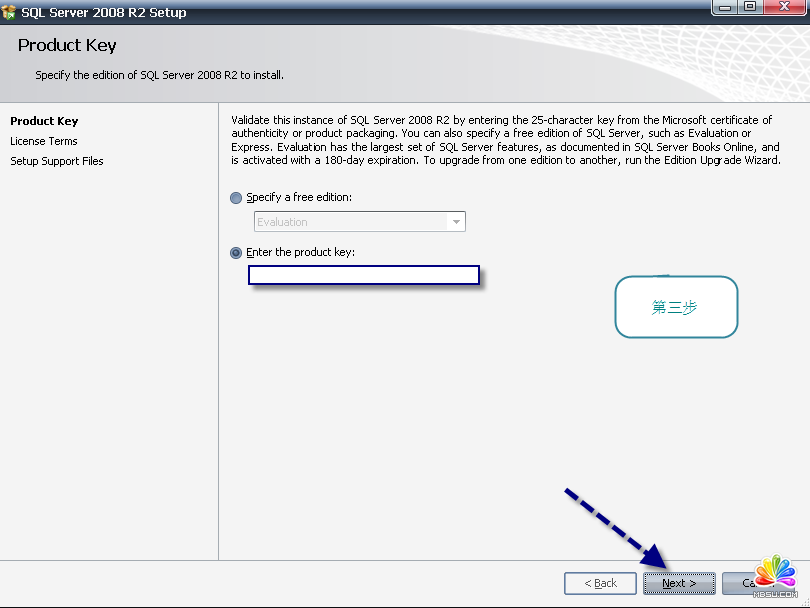
Task: Go to Product Key step in sidebar
Action: coord(44,121)
